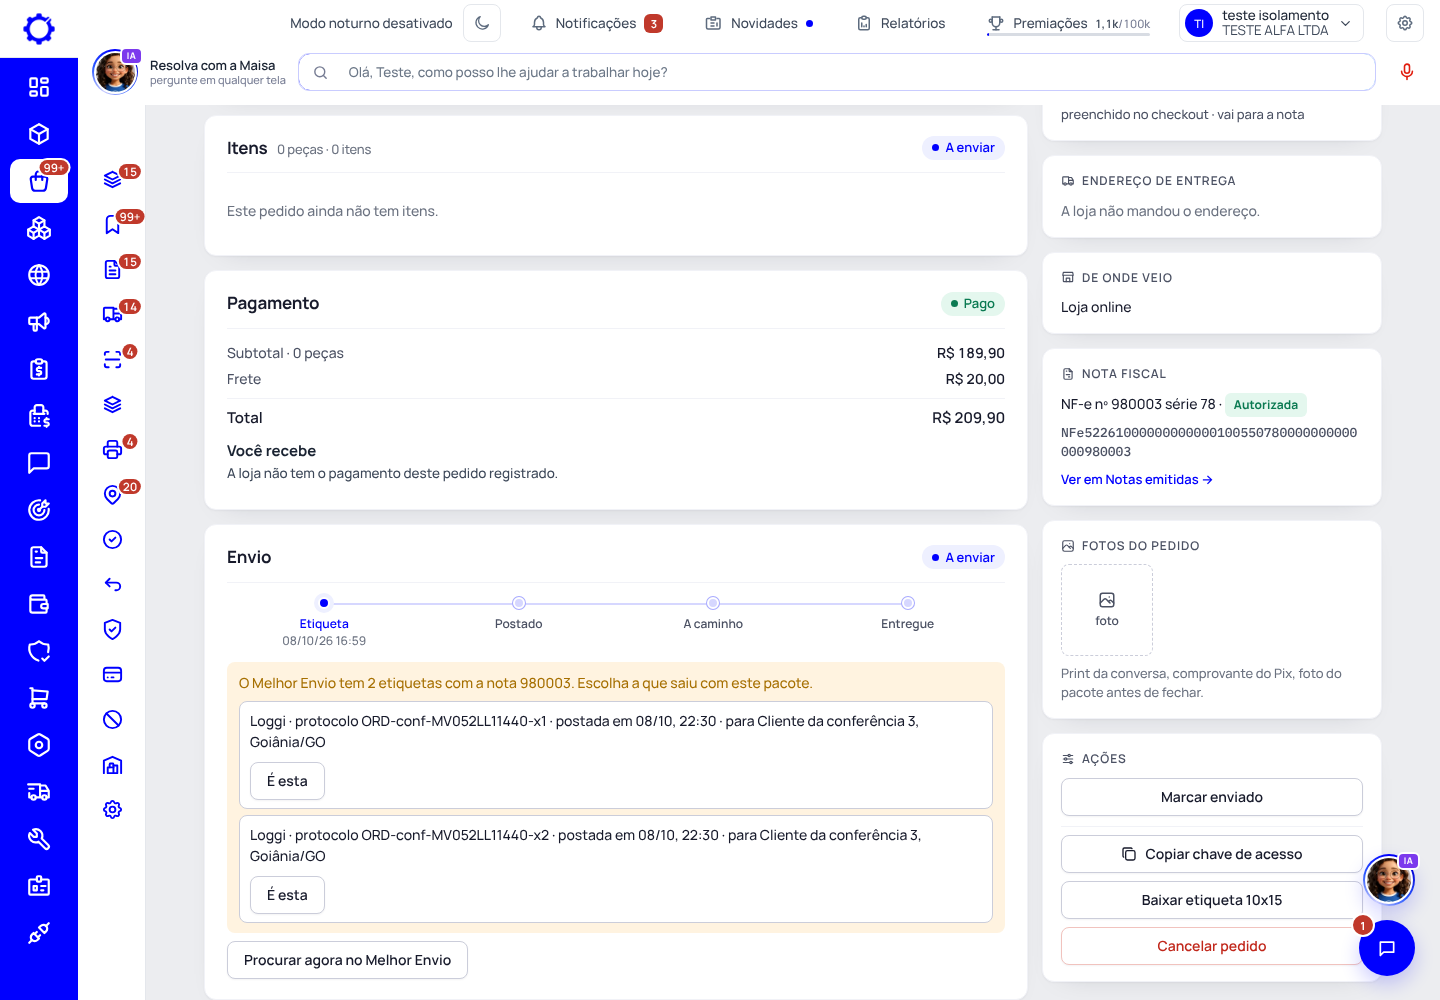Click the return arrow icon in the submenu
The height and width of the screenshot is (1000, 1440).
pos(113,585)
